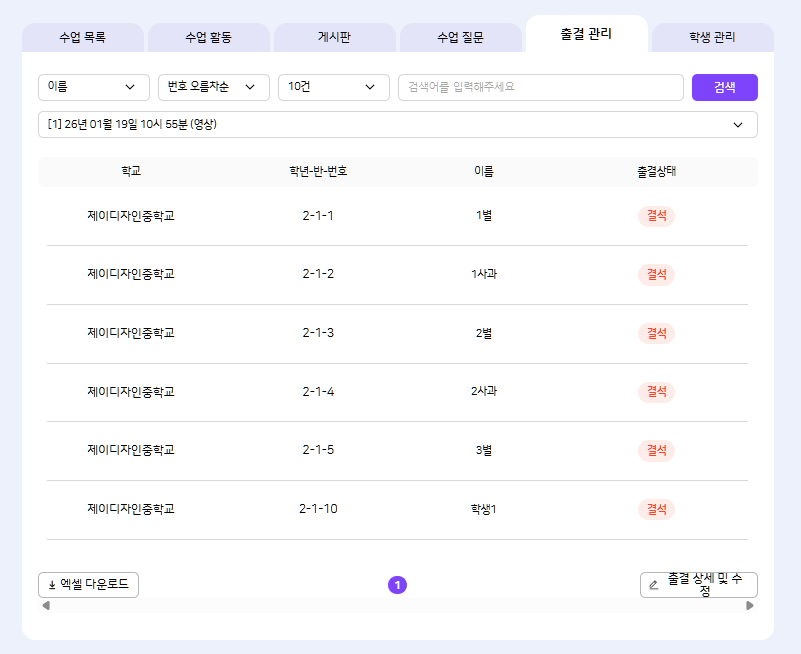Click the purple 검색 search button

click(724, 88)
